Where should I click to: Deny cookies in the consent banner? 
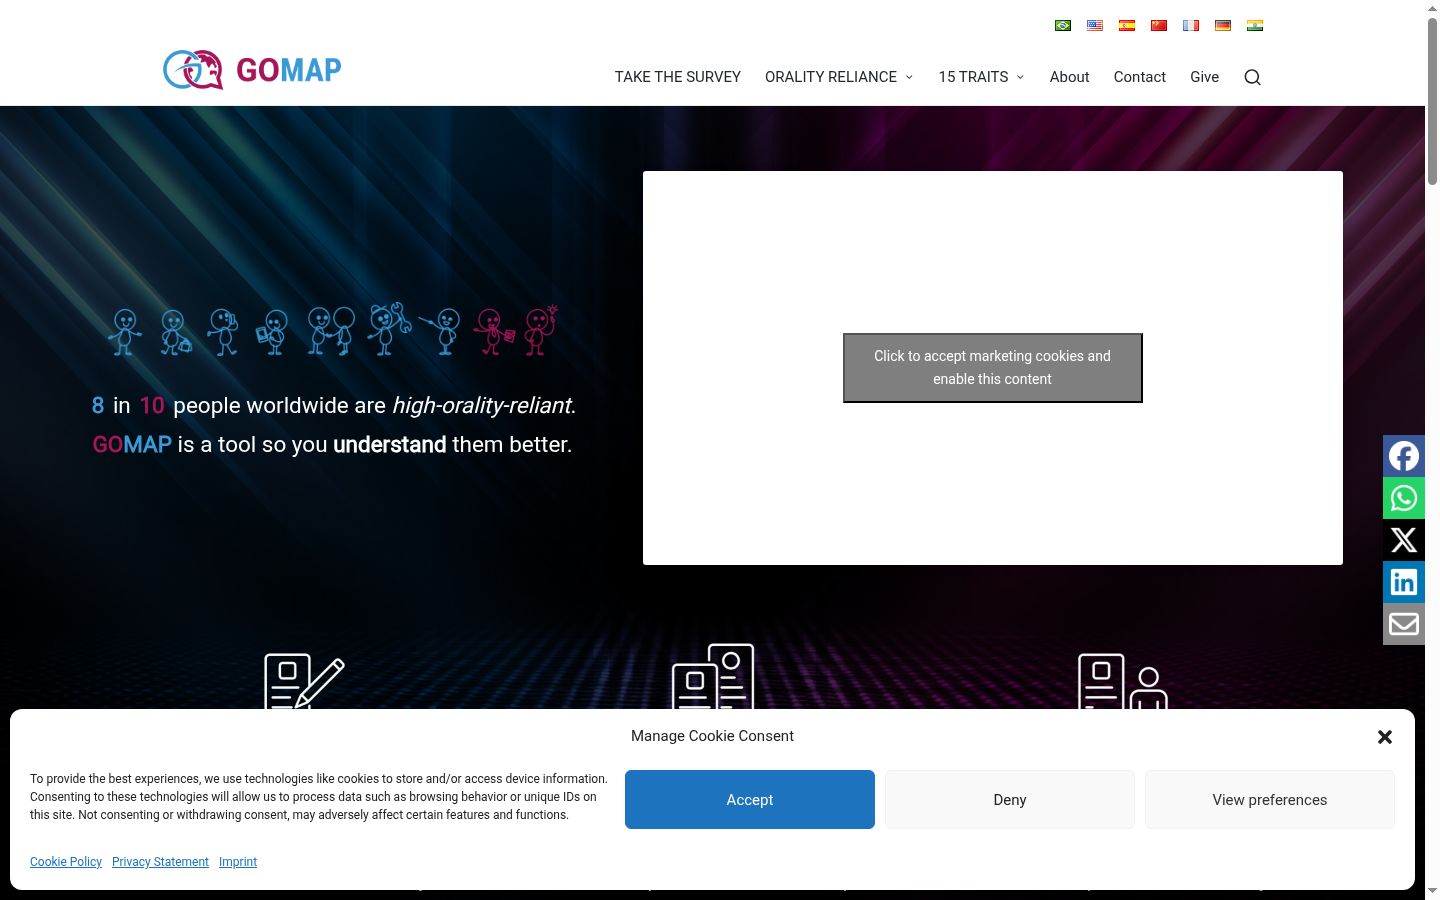1010,800
